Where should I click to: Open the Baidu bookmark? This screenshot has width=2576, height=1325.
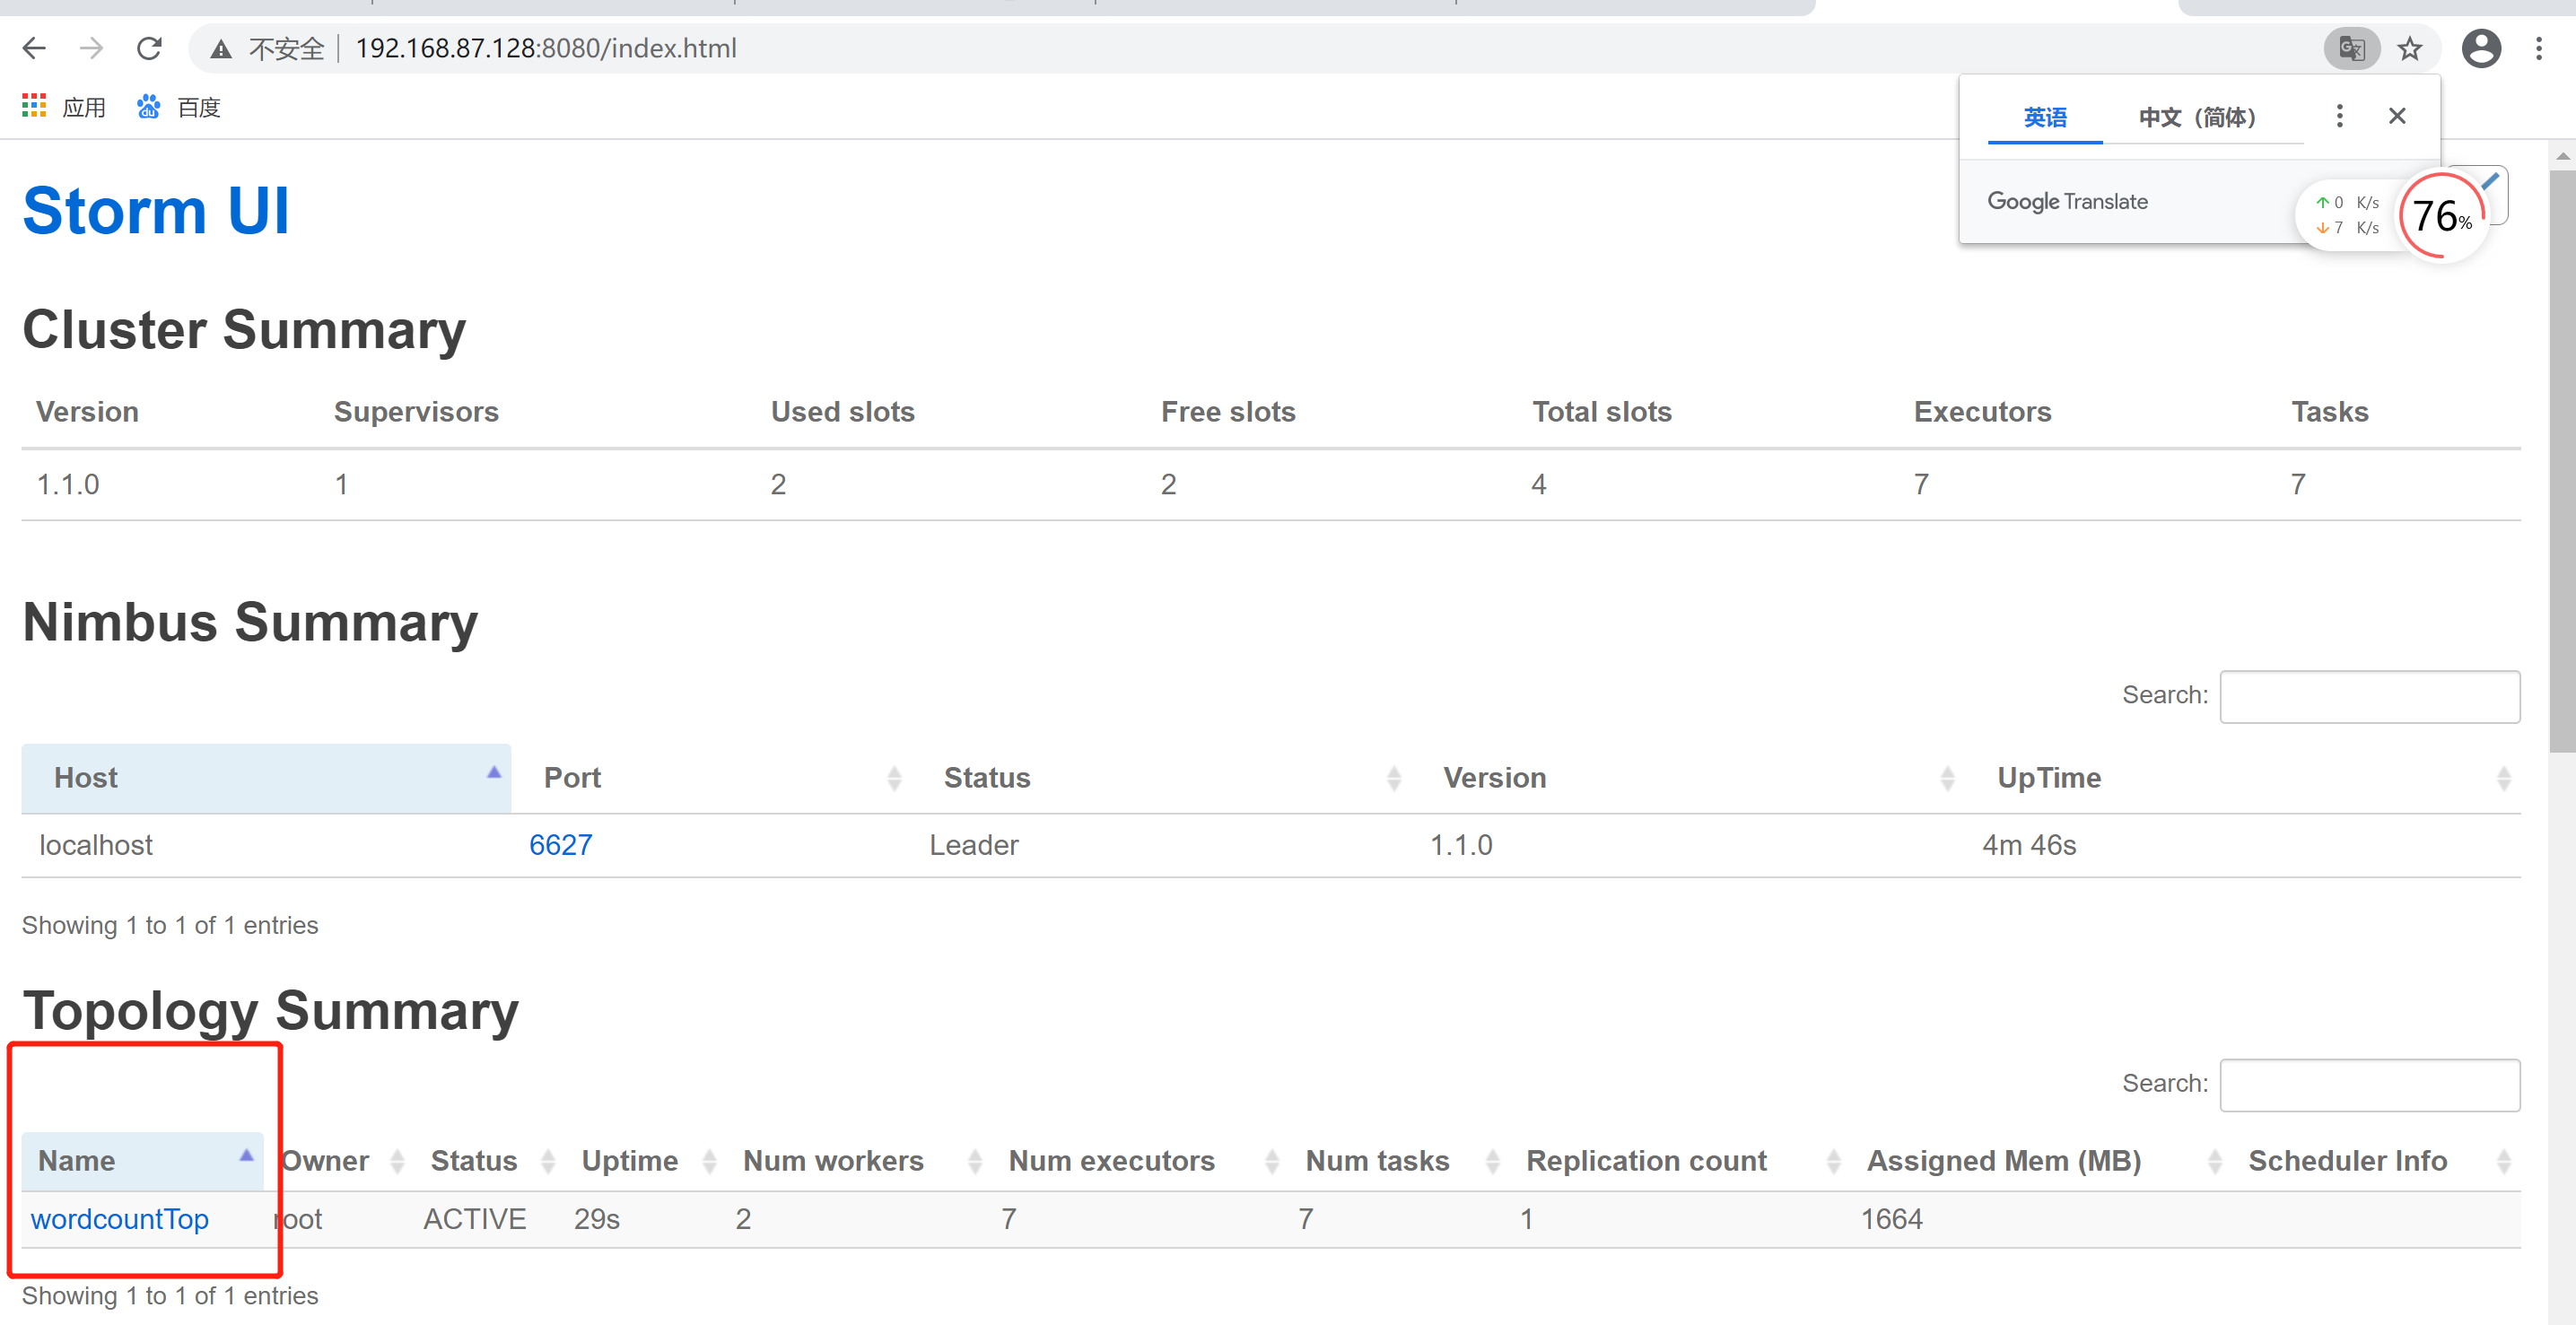[179, 107]
